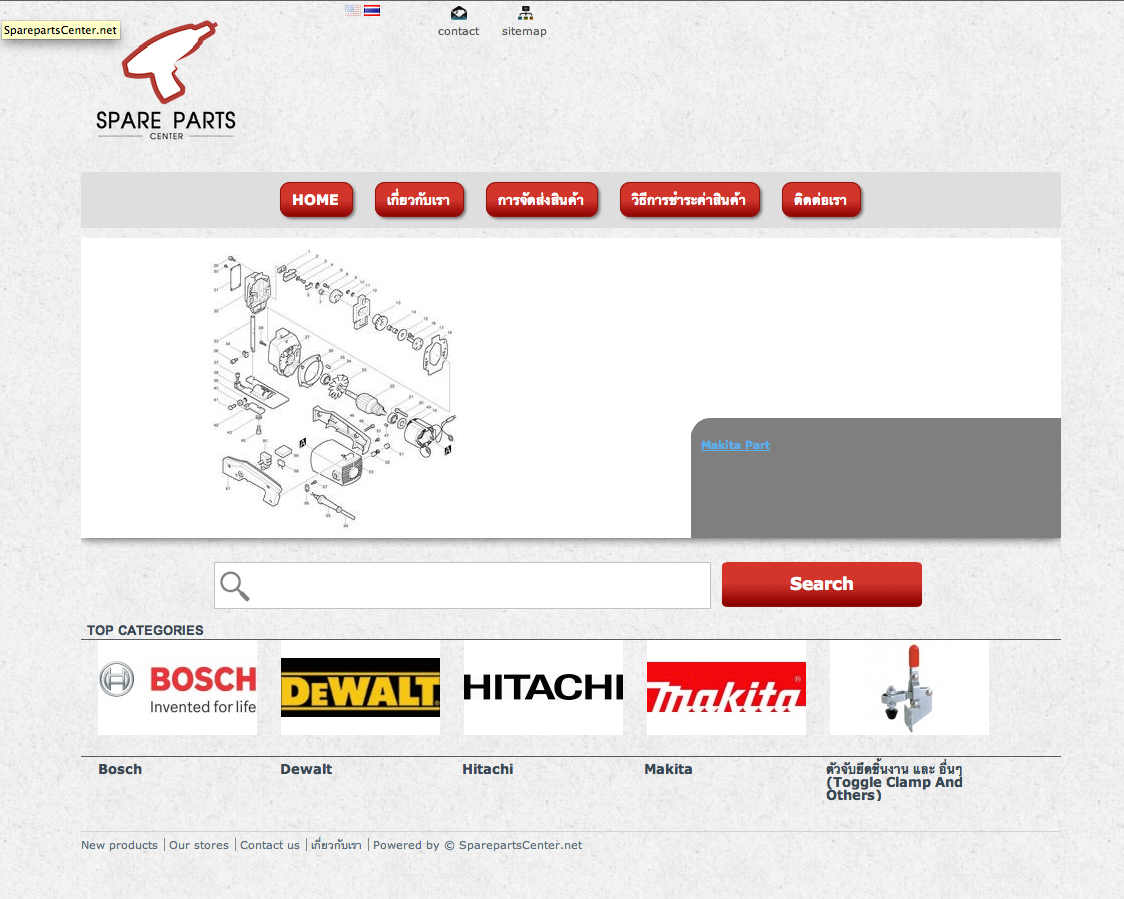Click the exploded parts diagram banner
Viewport: 1124px width, 899px height.
pos(335,388)
